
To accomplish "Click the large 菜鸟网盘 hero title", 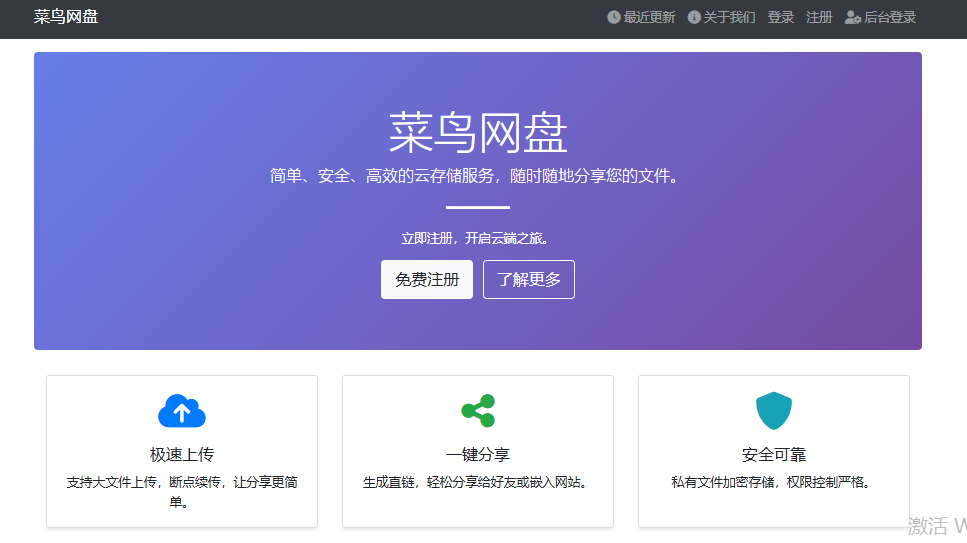I will 478,133.
